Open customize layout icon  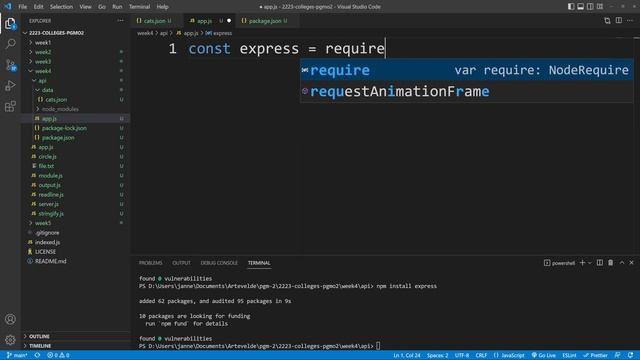[600, 7]
